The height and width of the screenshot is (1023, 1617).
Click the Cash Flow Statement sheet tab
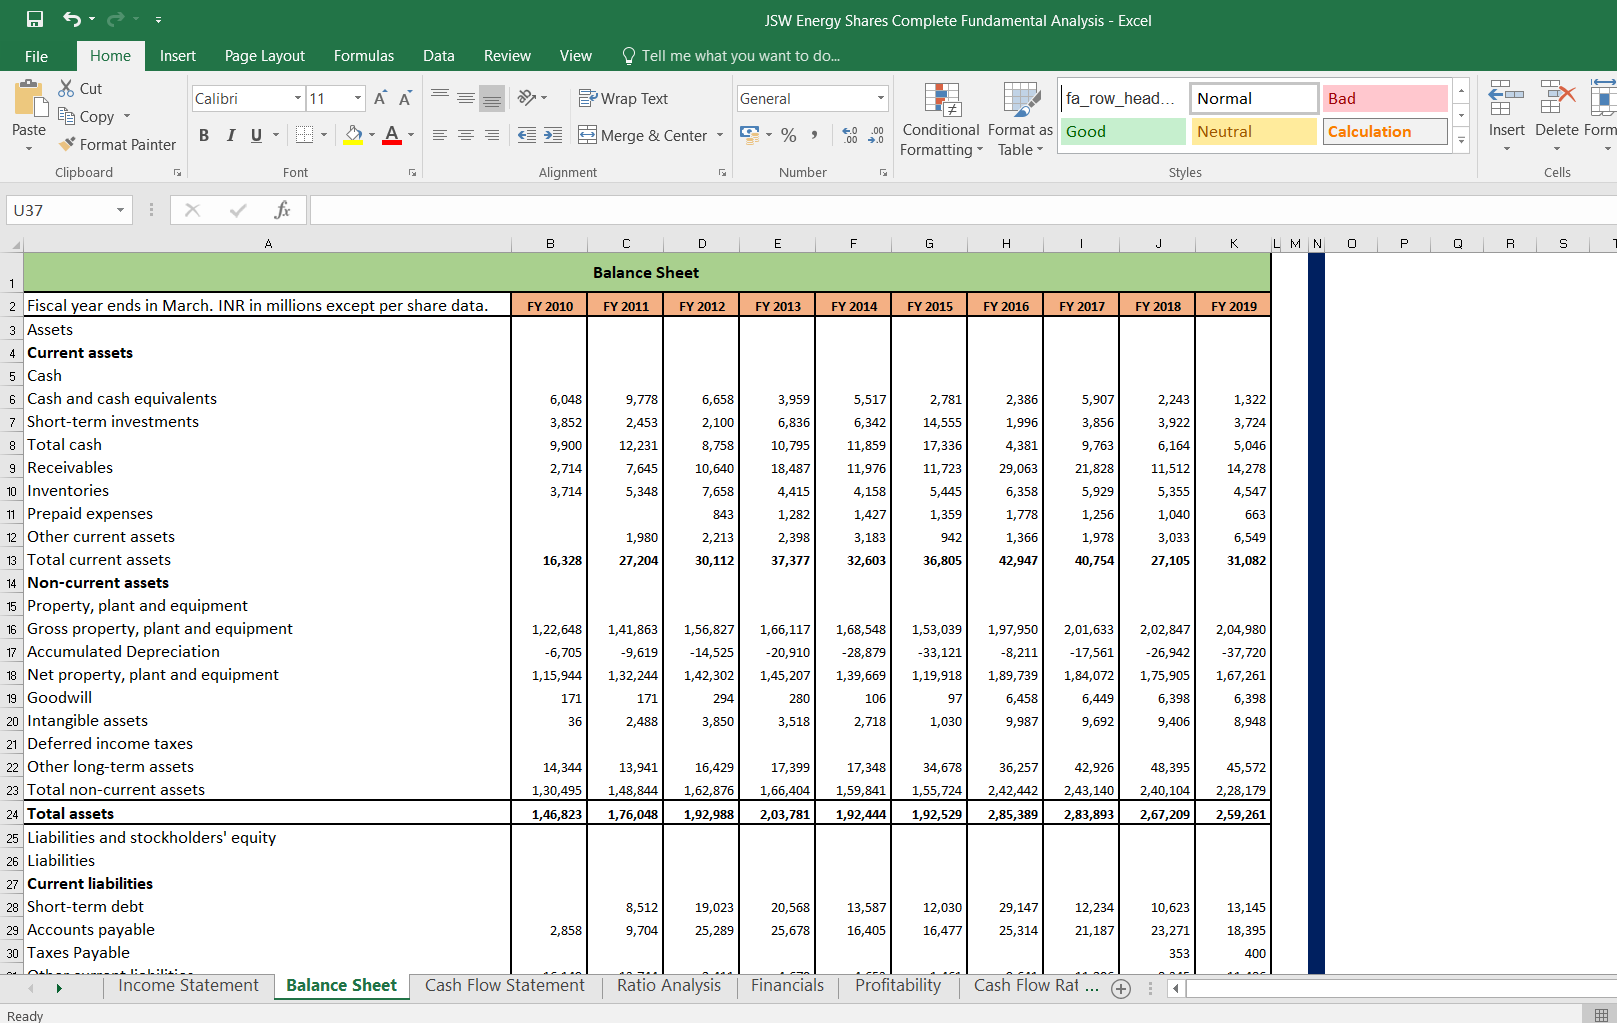tap(504, 986)
